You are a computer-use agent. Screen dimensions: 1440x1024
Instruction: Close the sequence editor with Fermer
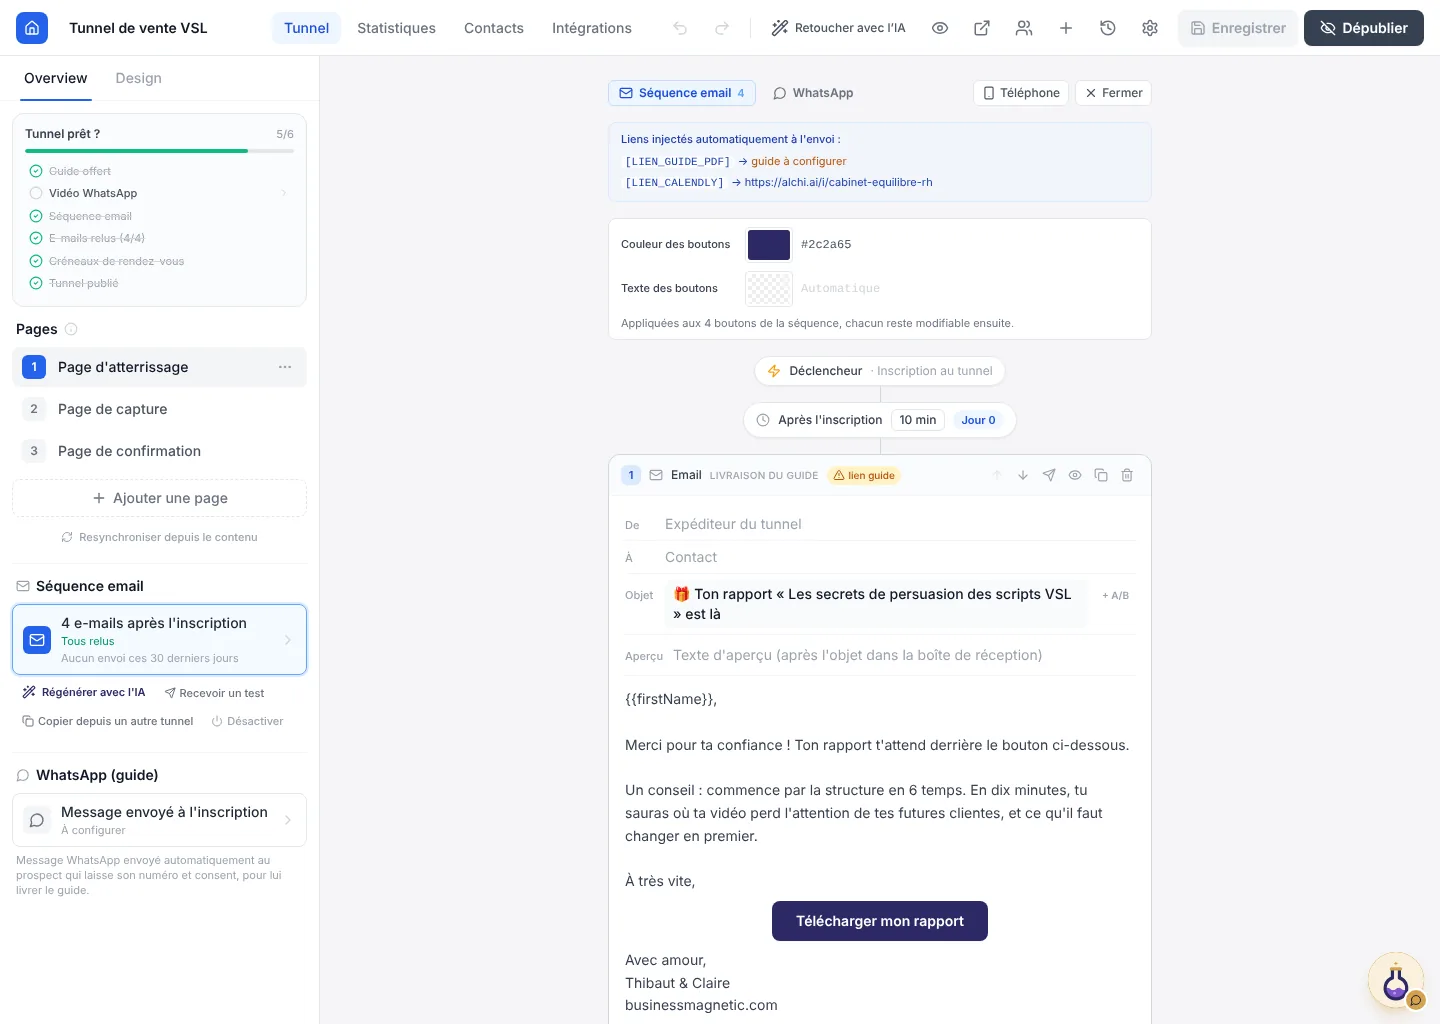click(1113, 93)
